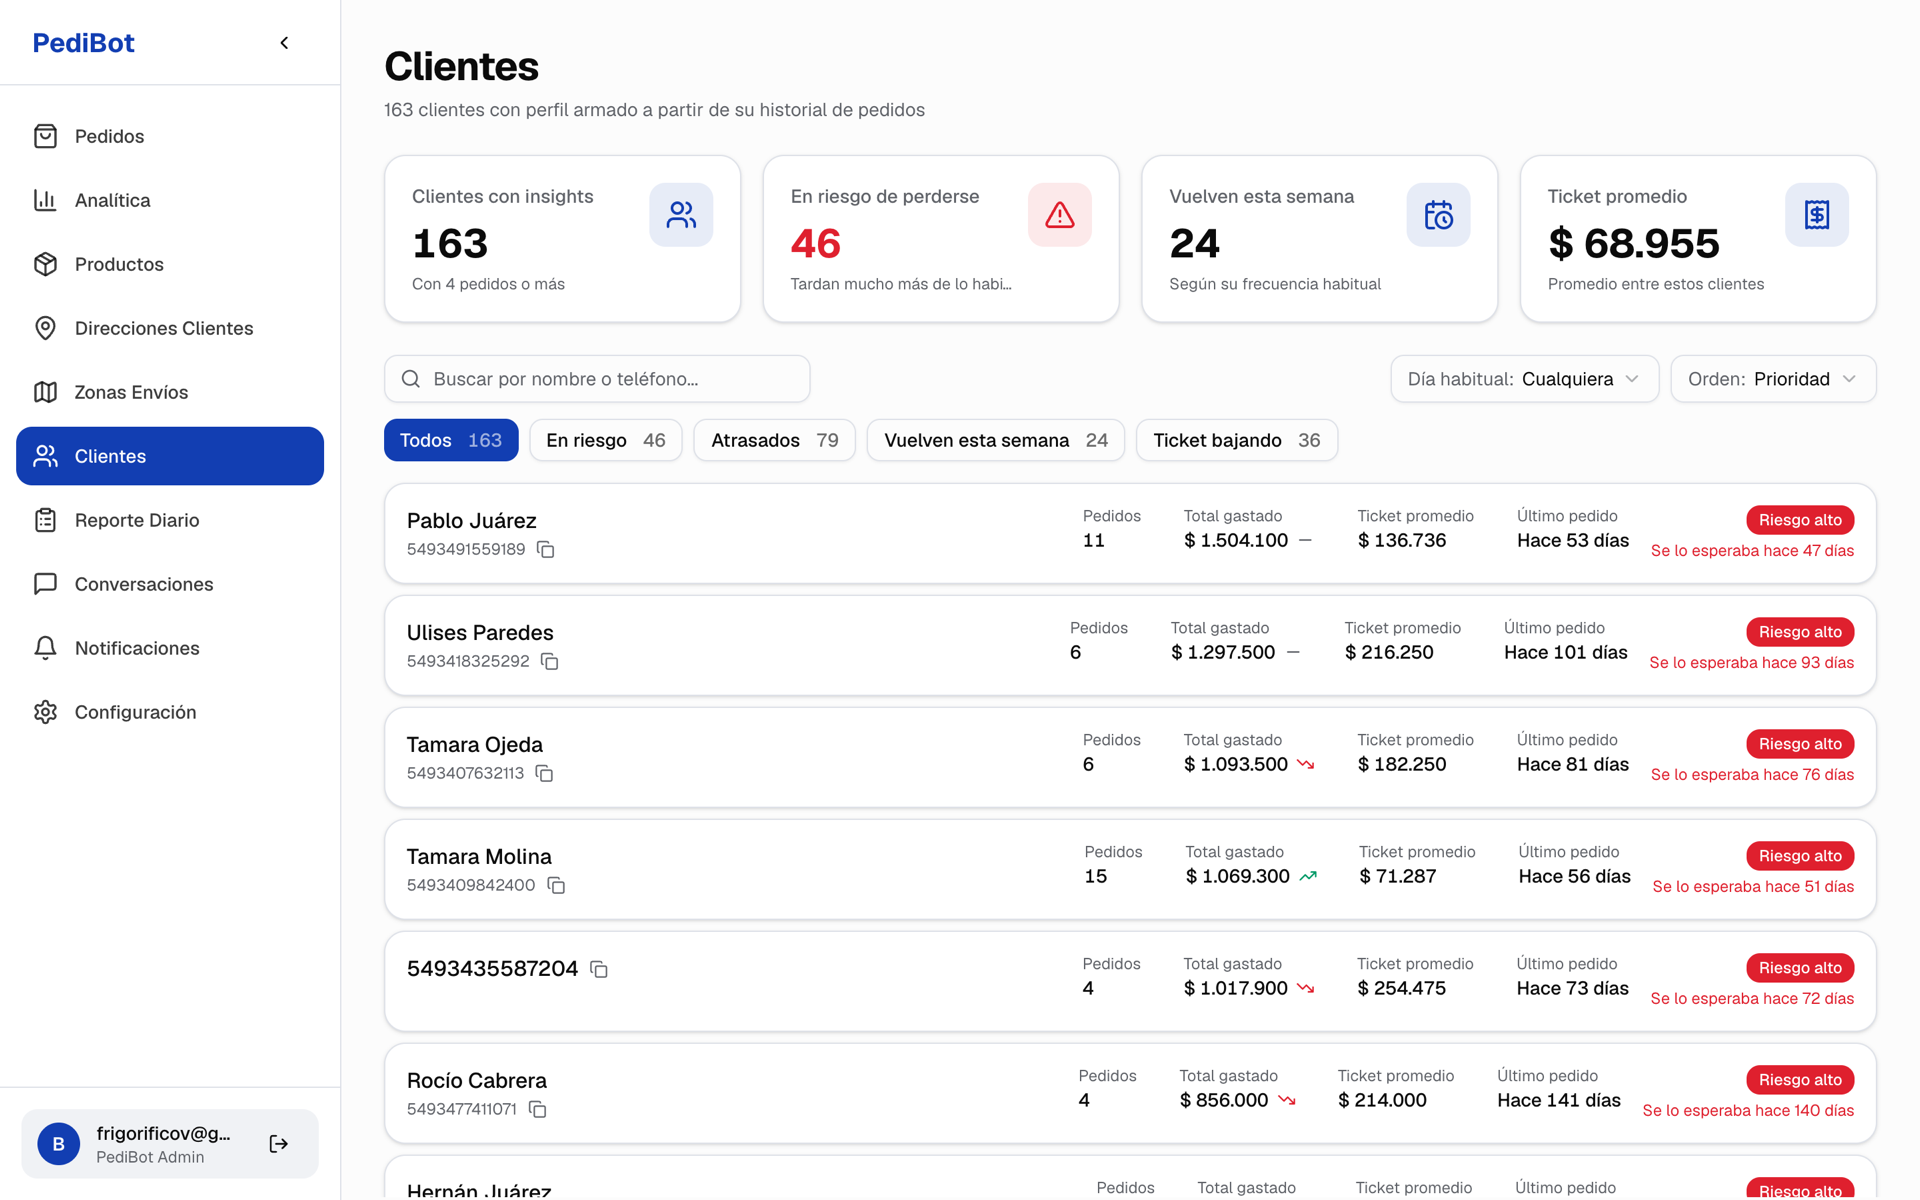Image resolution: width=1920 pixels, height=1200 pixels.
Task: Open Pablo Juárez's client row
Action: pos(1130,534)
